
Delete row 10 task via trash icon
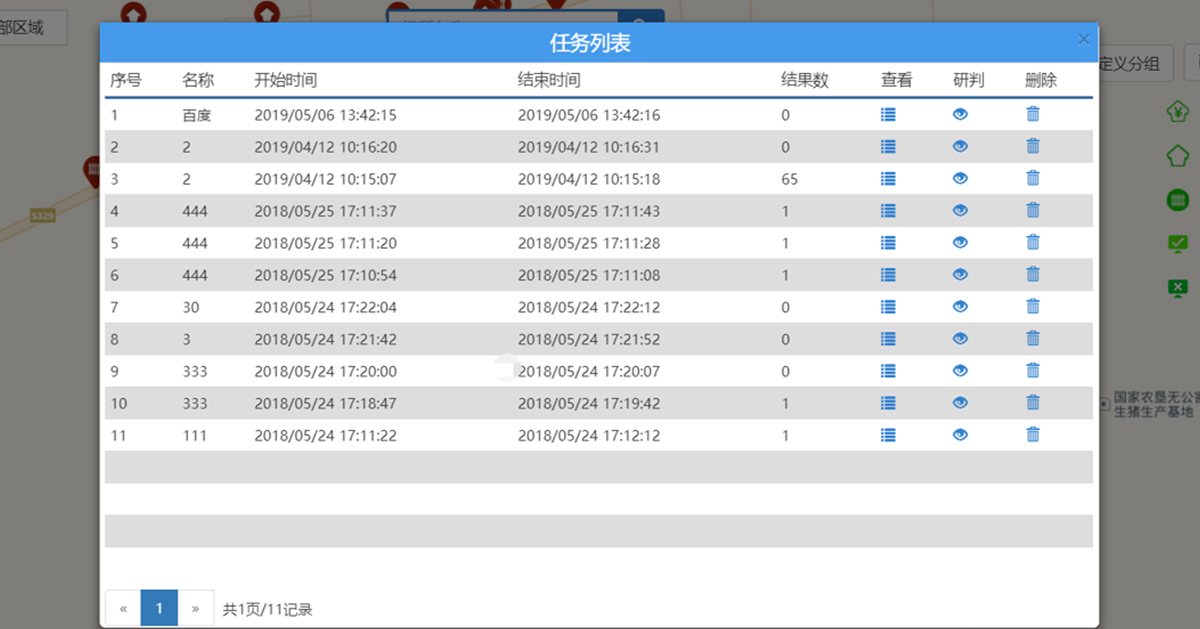click(1033, 402)
